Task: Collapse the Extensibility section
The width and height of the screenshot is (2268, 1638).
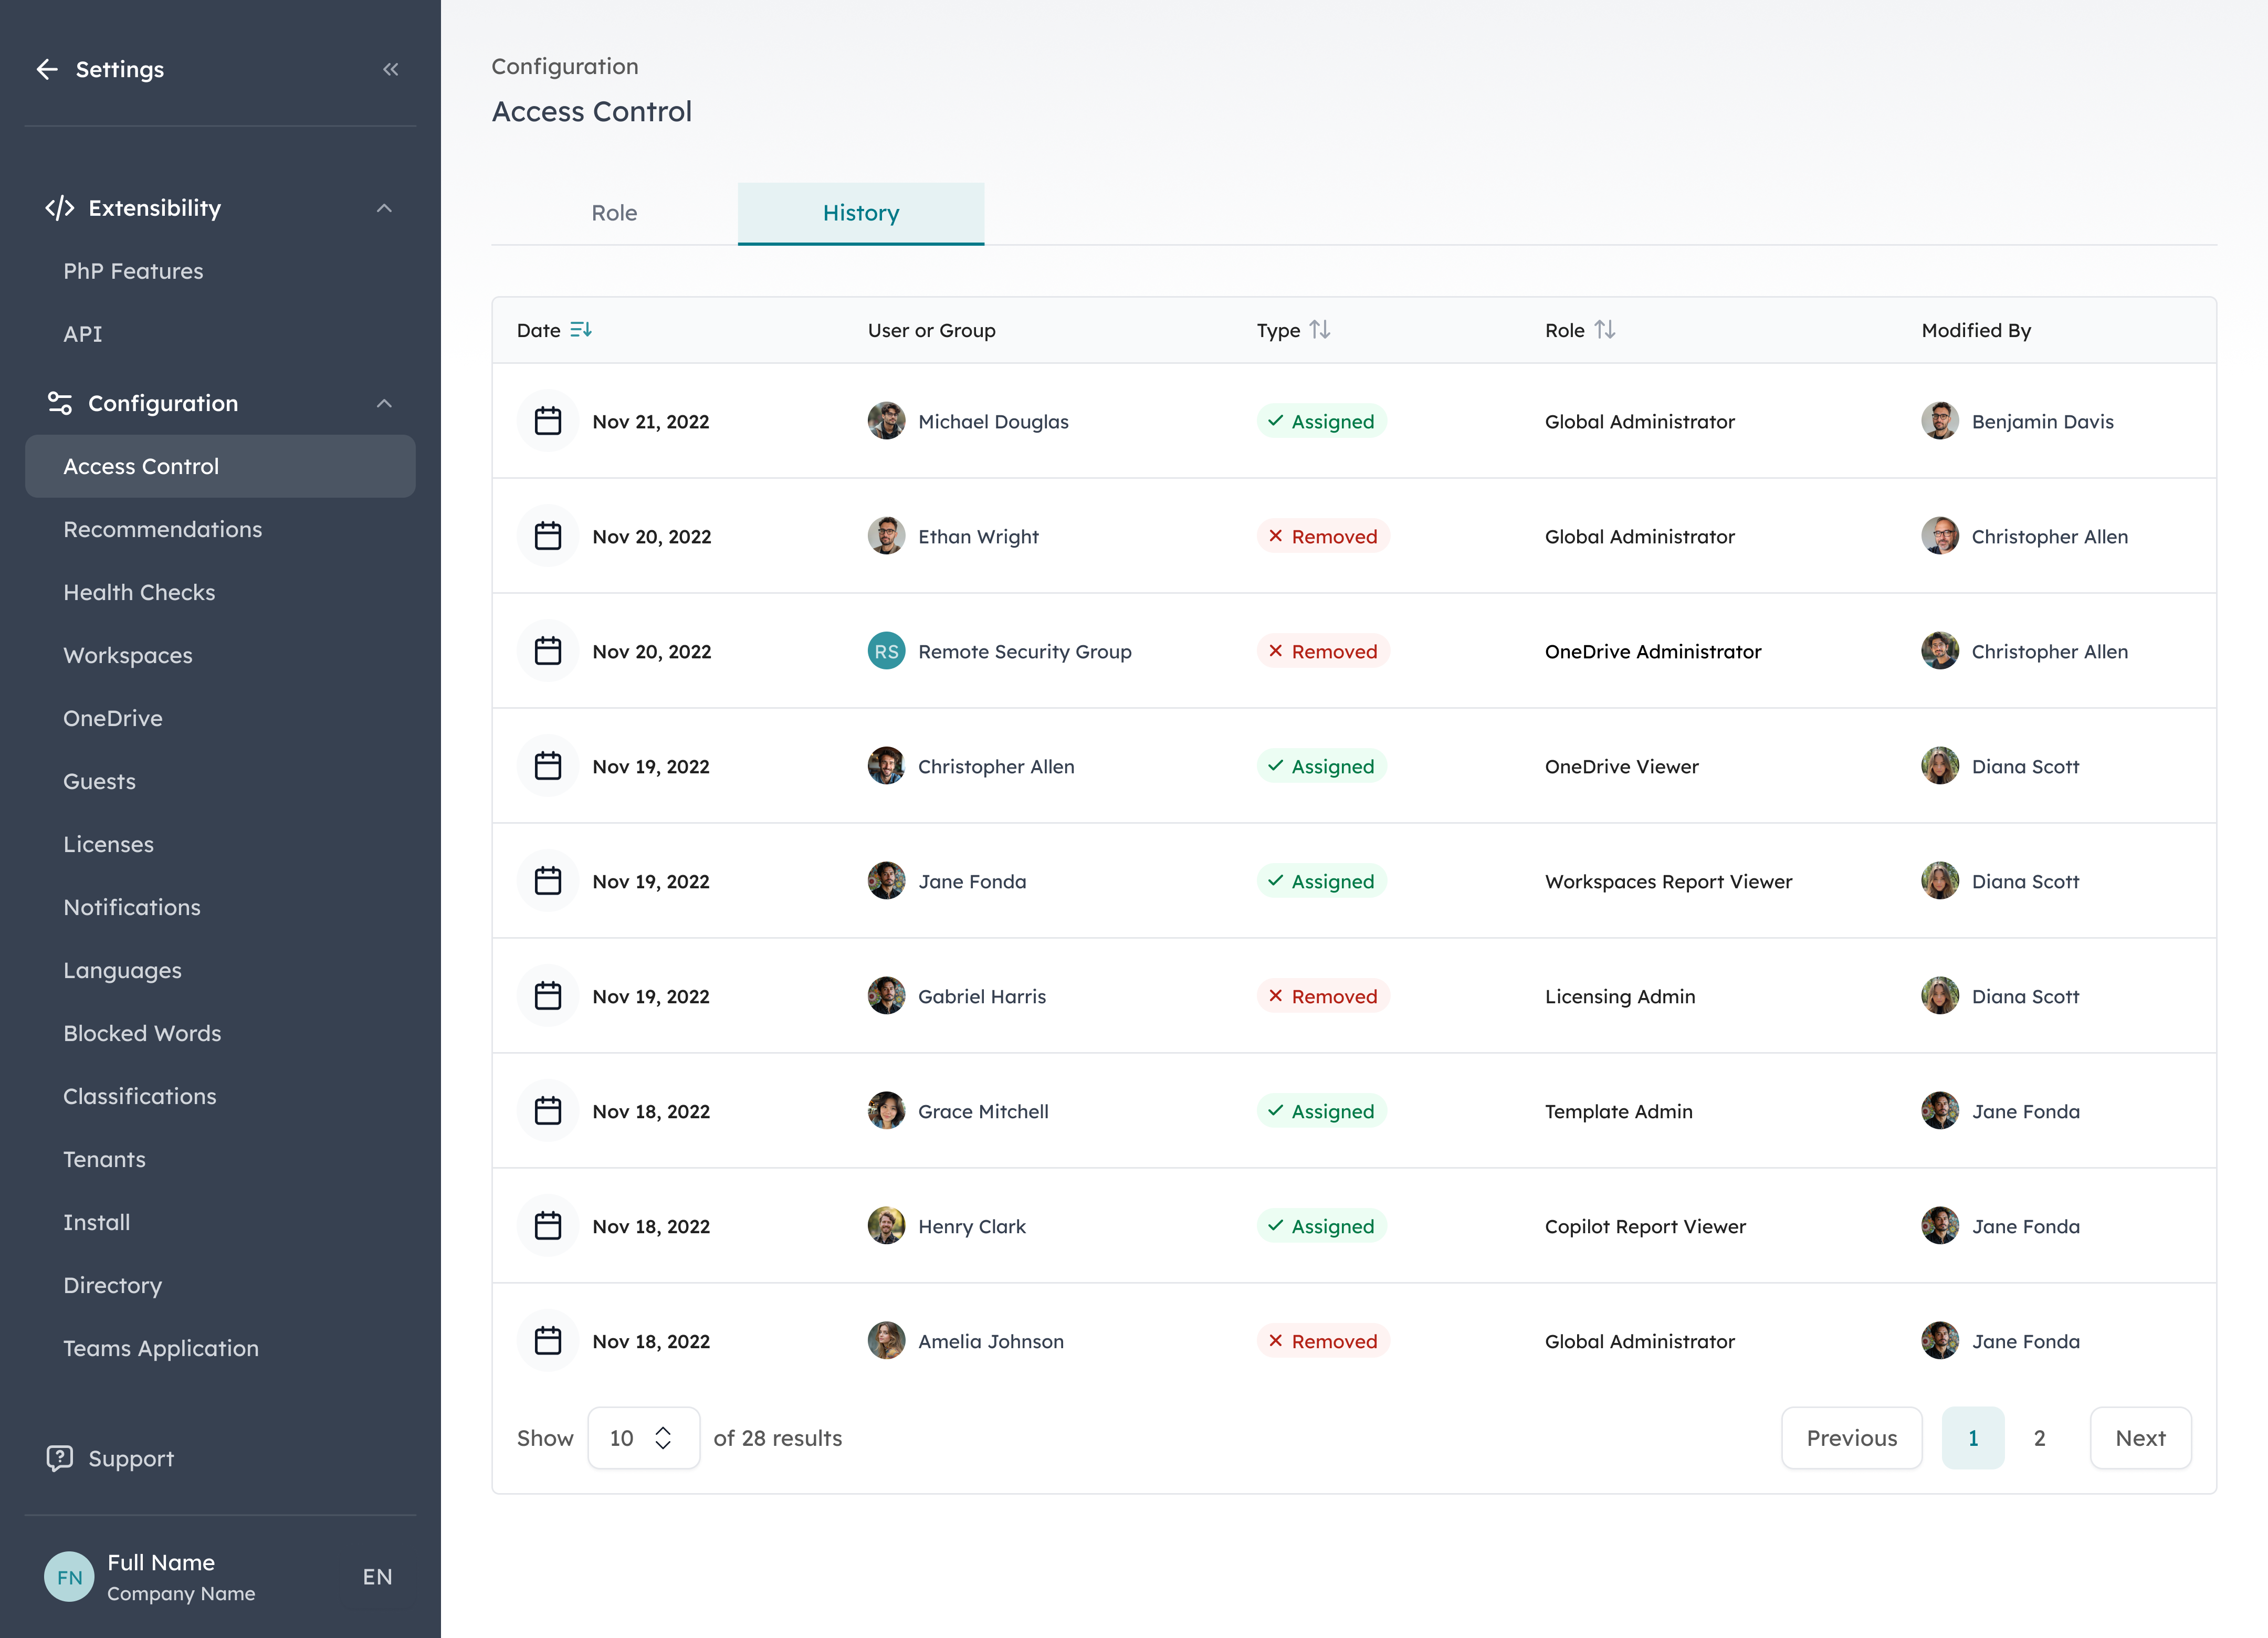Action: point(384,208)
